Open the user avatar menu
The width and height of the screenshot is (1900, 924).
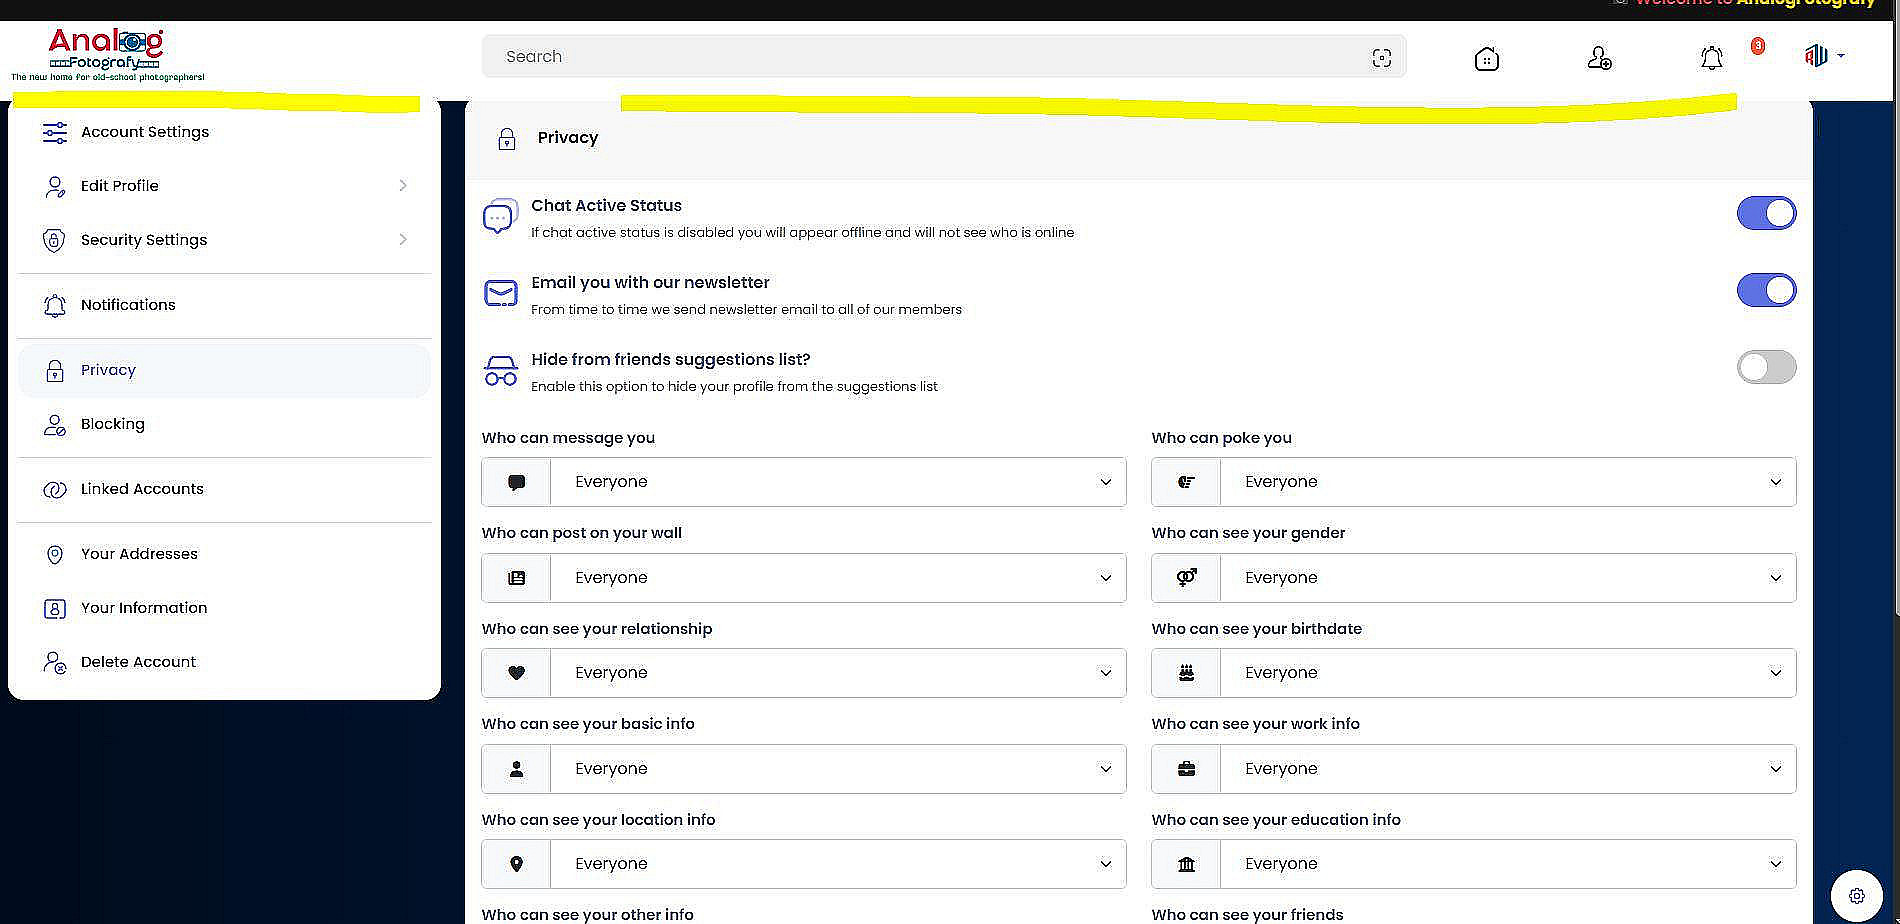(x=1824, y=56)
